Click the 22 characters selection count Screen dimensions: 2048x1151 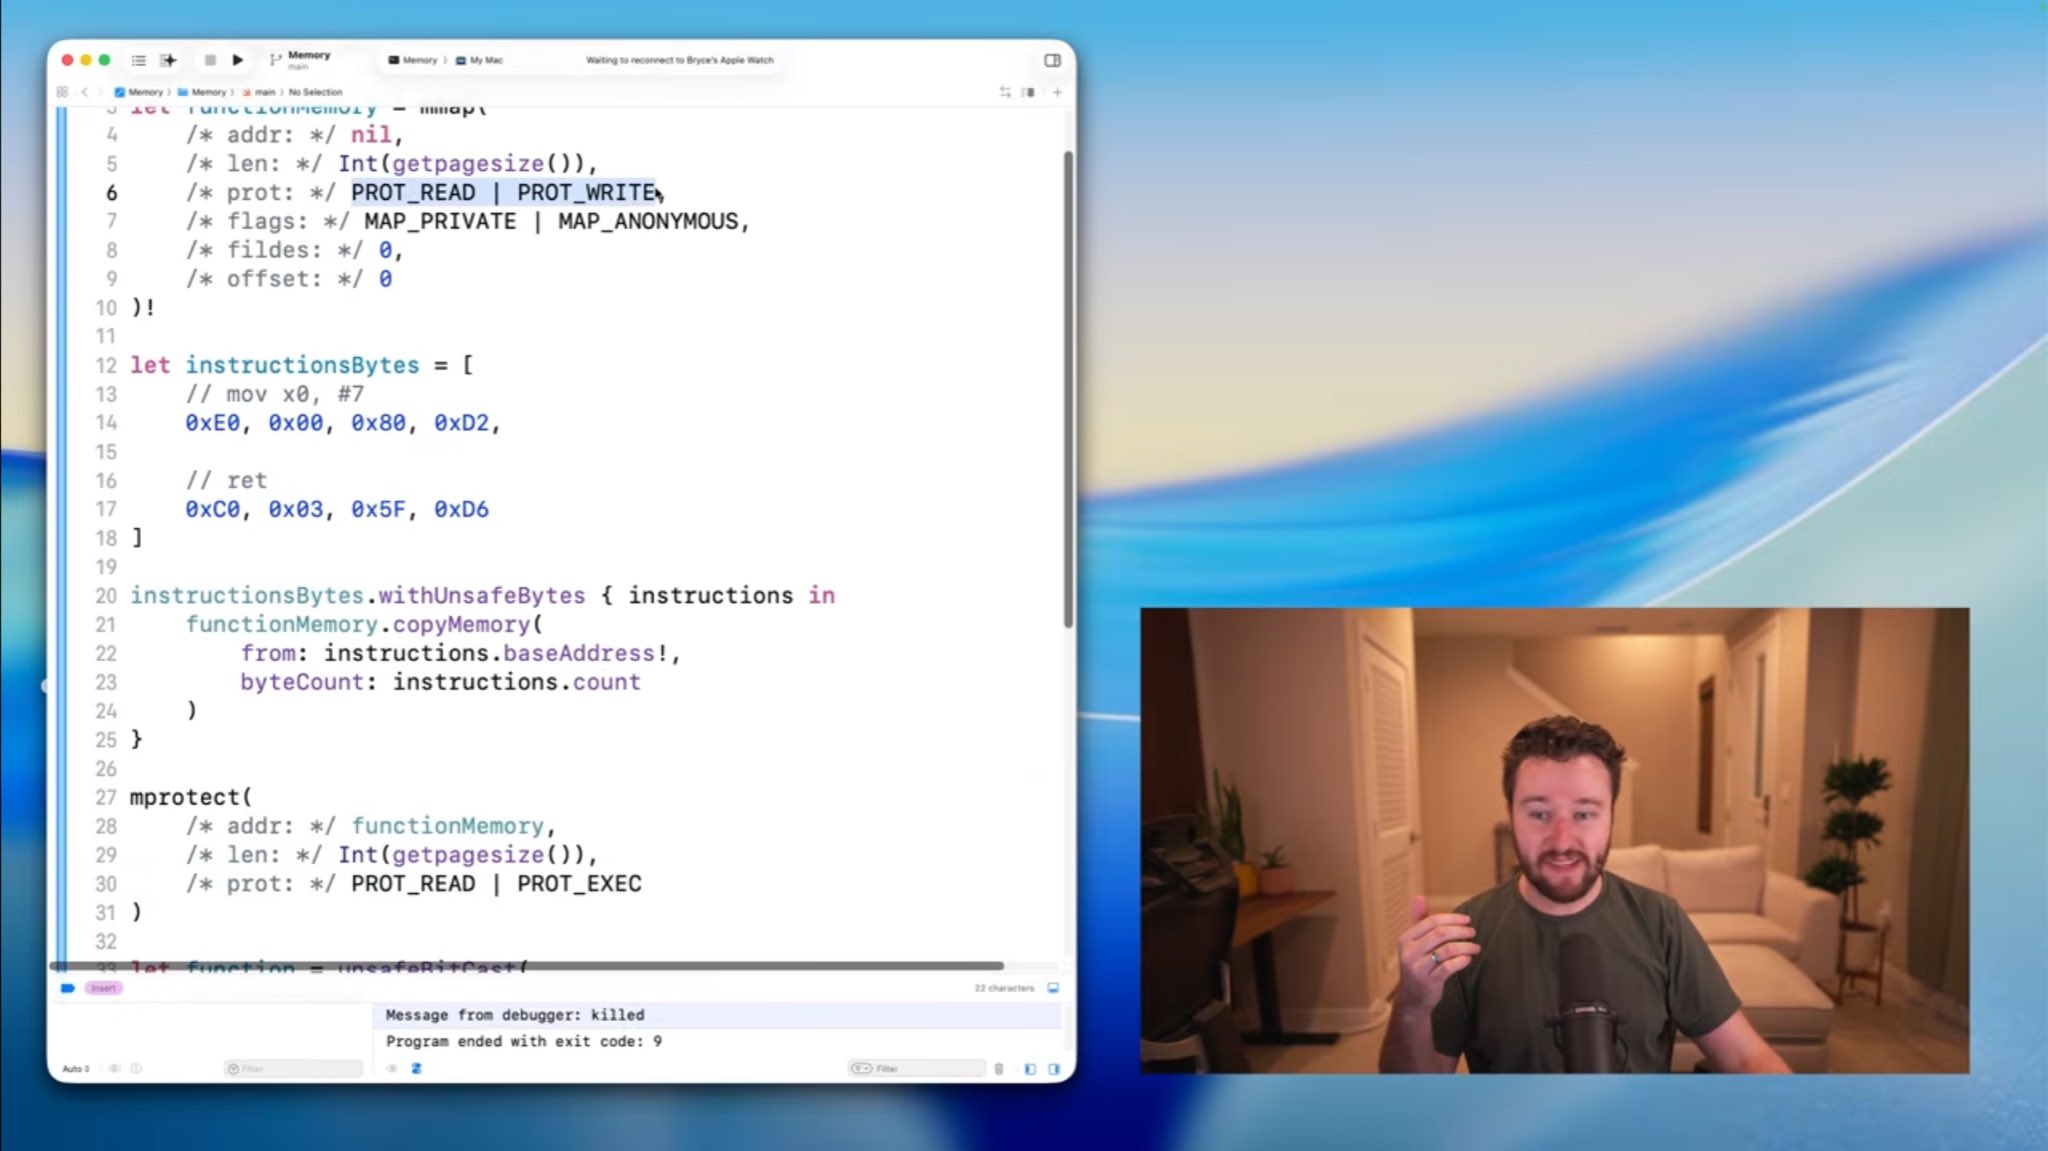pyautogui.click(x=1004, y=988)
